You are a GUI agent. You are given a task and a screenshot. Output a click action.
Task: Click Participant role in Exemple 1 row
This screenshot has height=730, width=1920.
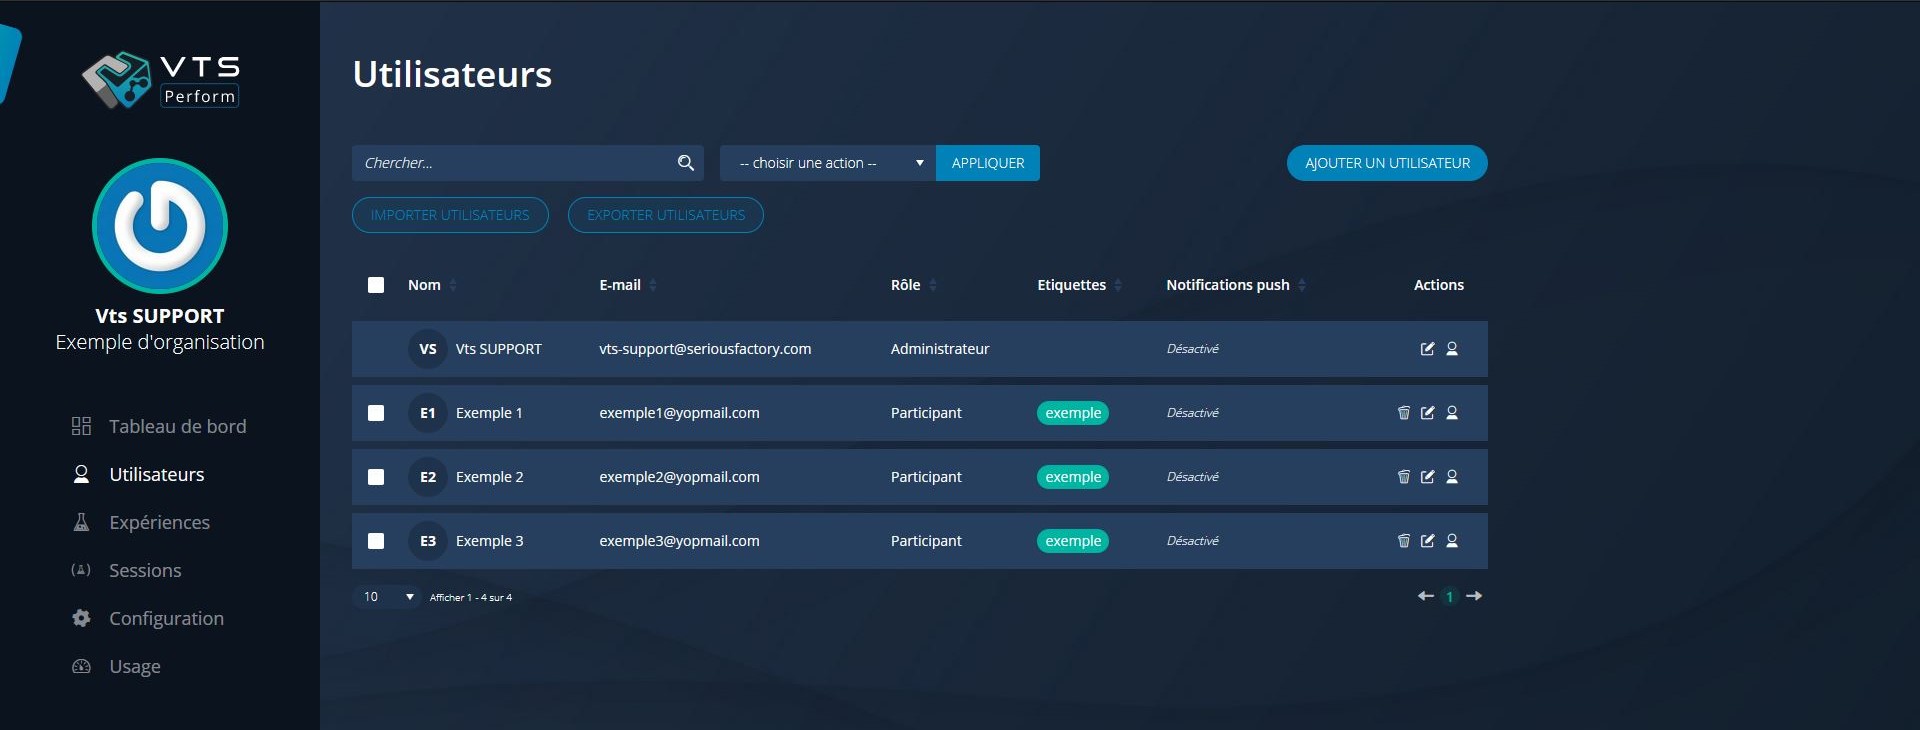(926, 413)
